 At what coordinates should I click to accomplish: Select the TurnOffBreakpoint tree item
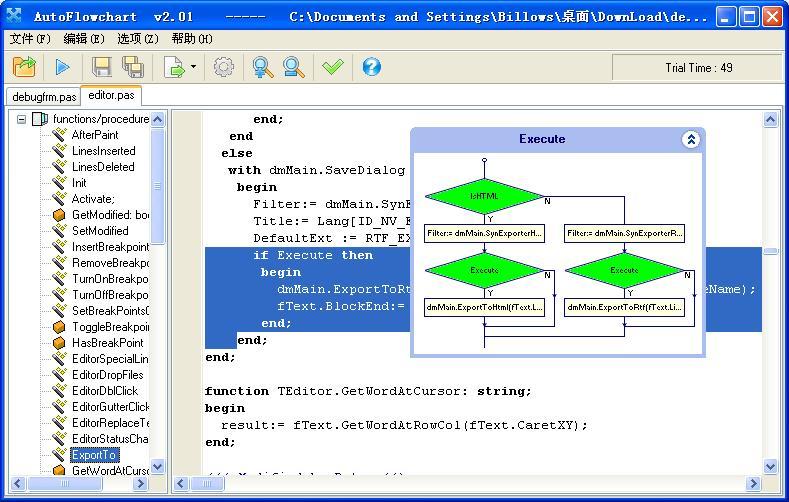pos(110,295)
